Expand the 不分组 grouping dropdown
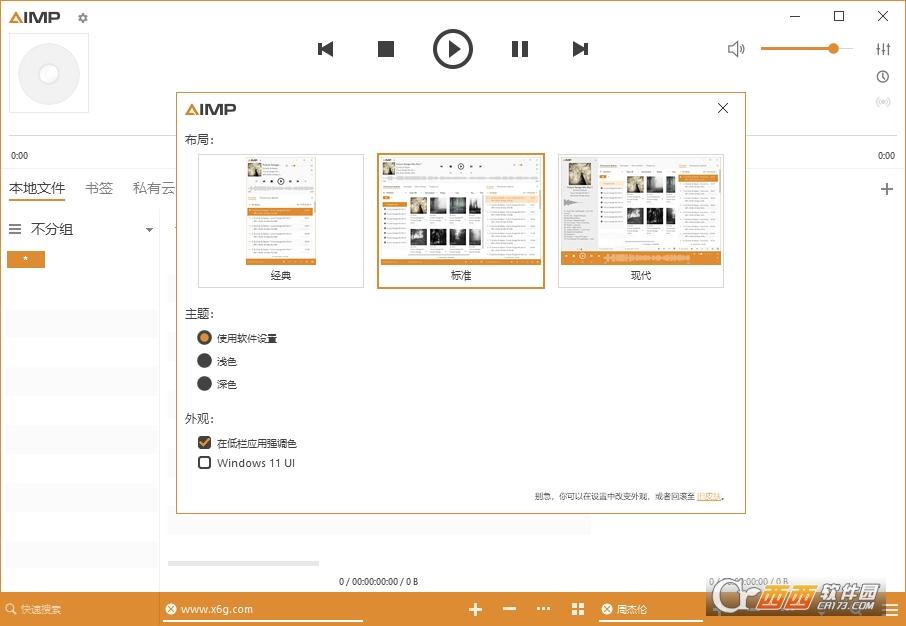 [149, 230]
